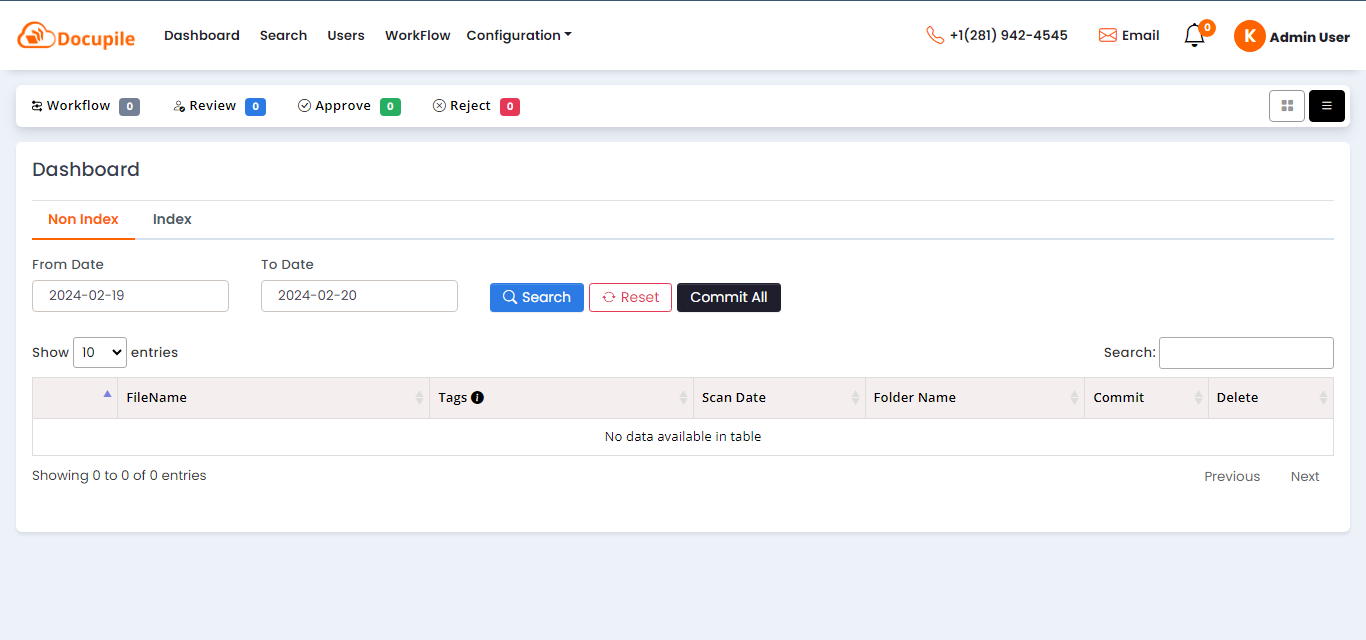Image resolution: width=1366 pixels, height=640 pixels.
Task: Click the Email link in header
Action: tap(1141, 35)
